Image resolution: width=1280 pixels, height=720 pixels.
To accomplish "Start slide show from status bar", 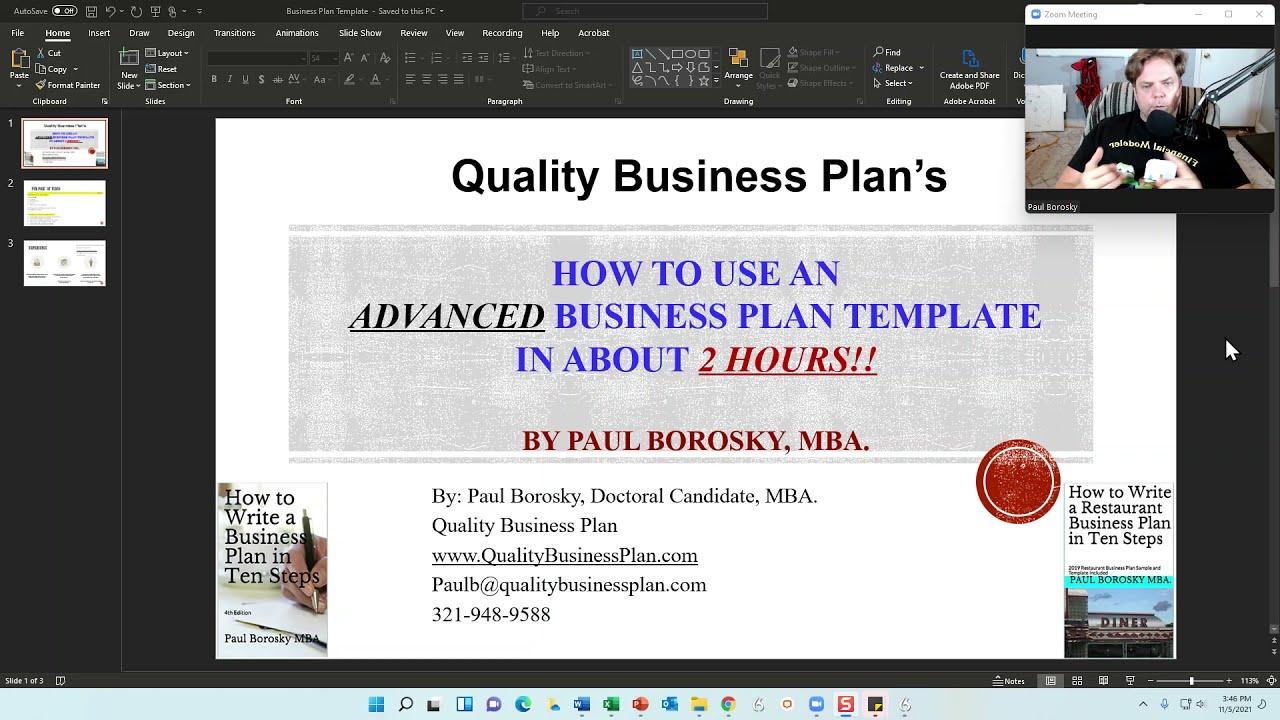I will pos(1130,681).
